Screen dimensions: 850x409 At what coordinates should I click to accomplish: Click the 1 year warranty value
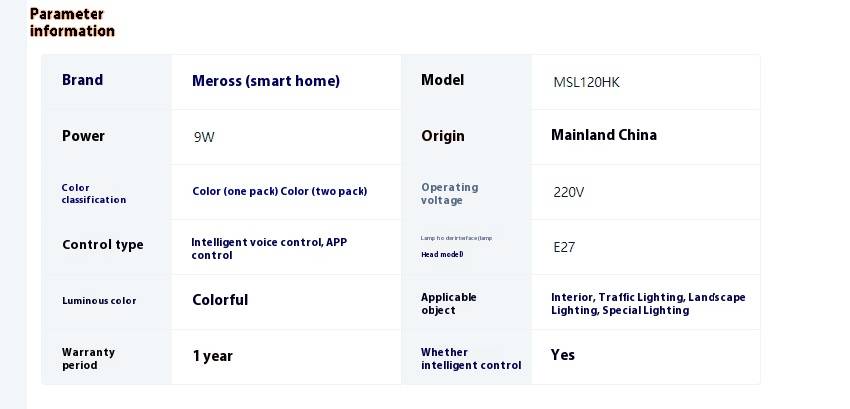point(212,356)
